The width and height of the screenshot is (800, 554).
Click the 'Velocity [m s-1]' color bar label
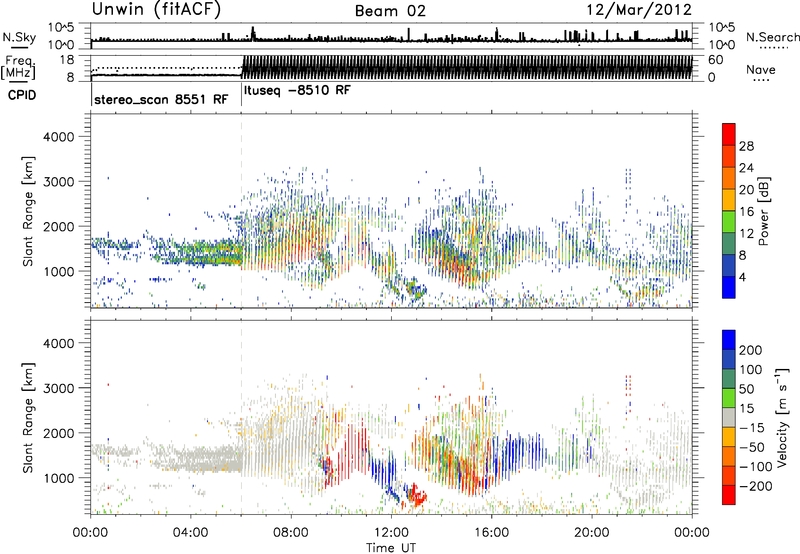pos(781,417)
